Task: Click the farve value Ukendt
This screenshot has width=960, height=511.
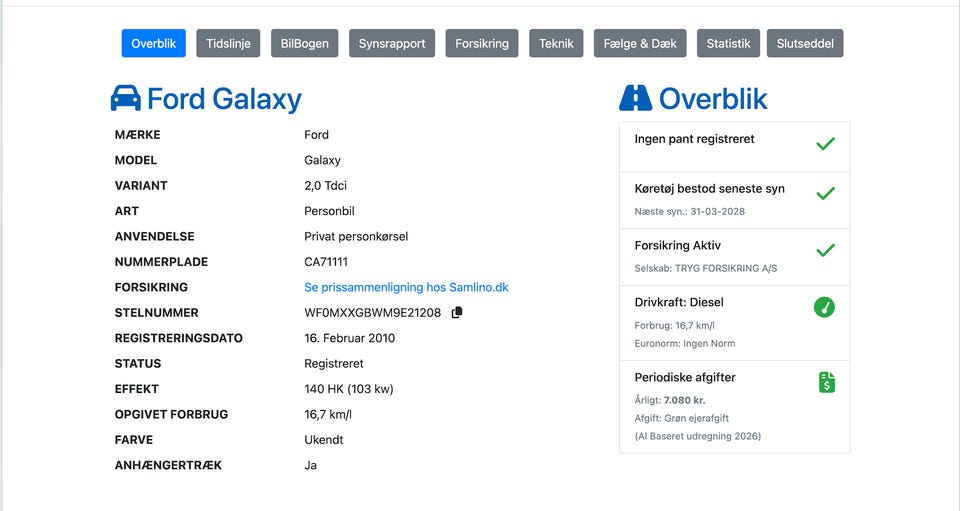Action: 324,439
